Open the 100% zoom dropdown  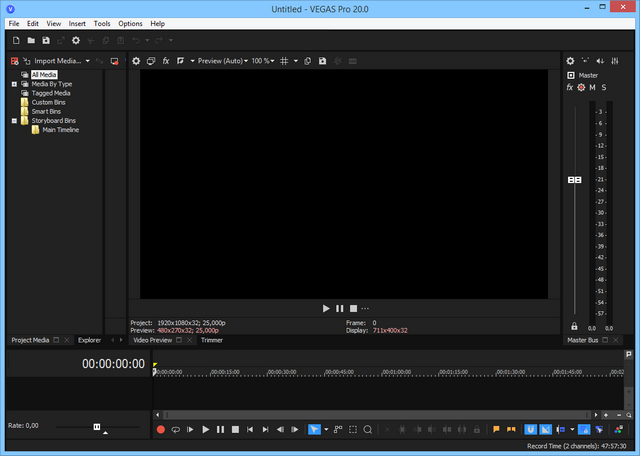(262, 61)
